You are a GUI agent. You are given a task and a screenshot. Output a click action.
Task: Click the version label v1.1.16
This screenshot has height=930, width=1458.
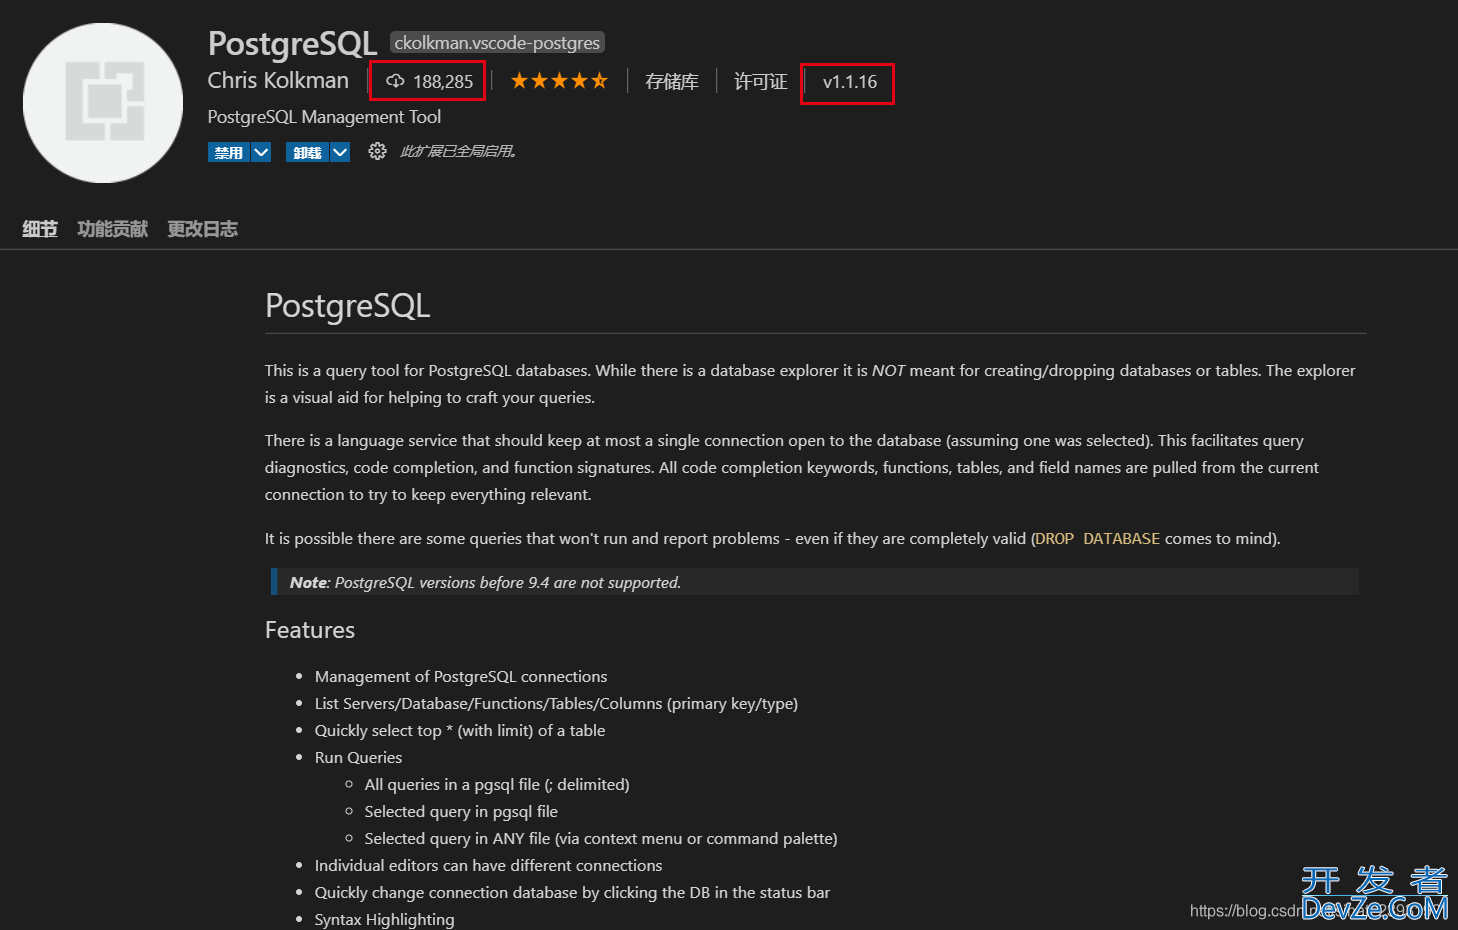pos(850,82)
